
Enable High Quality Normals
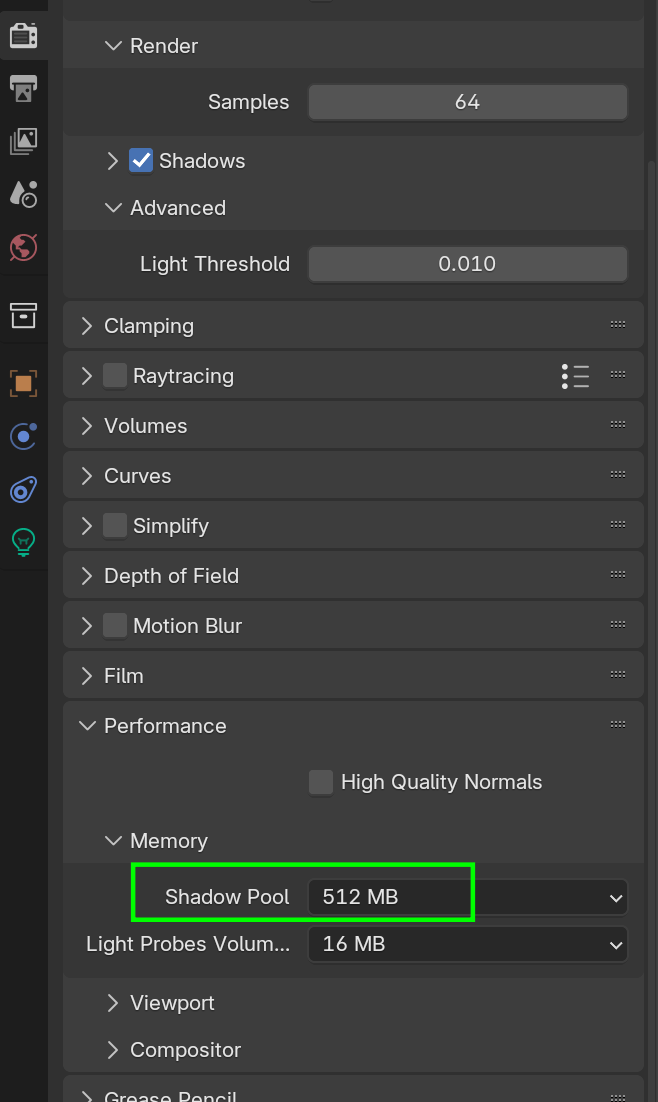(x=321, y=782)
